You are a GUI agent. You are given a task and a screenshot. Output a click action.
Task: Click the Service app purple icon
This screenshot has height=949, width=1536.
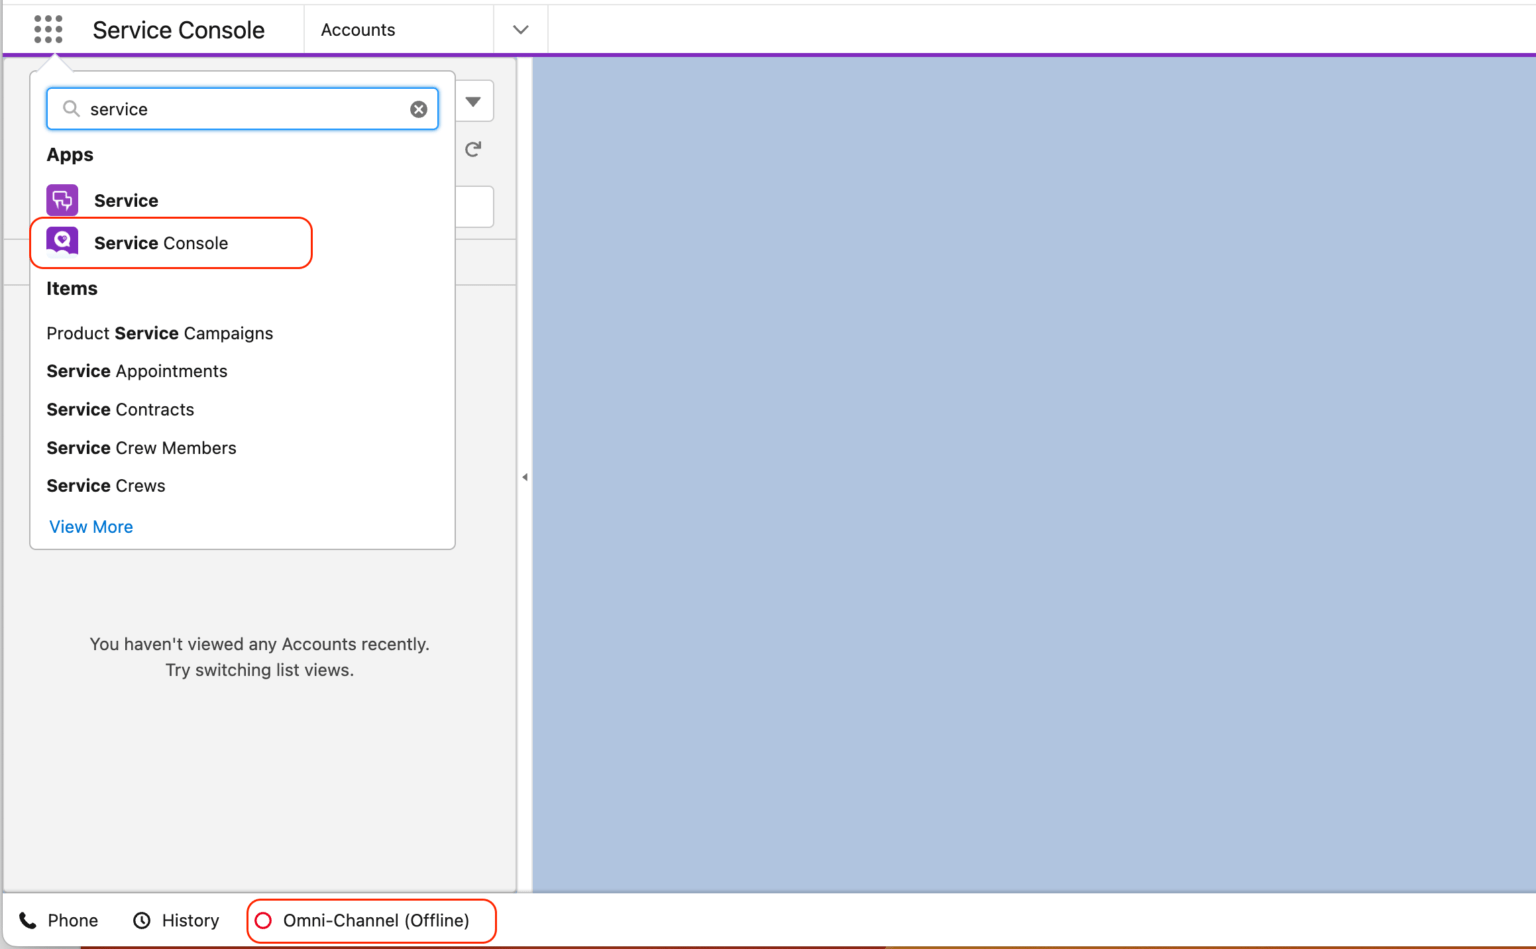(61, 200)
